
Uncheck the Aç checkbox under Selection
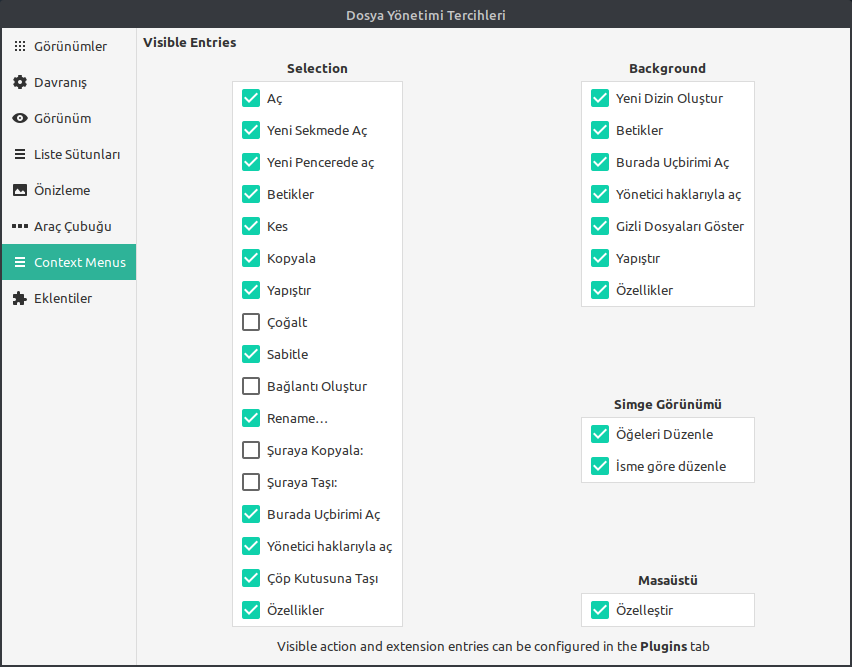pyautogui.click(x=250, y=98)
